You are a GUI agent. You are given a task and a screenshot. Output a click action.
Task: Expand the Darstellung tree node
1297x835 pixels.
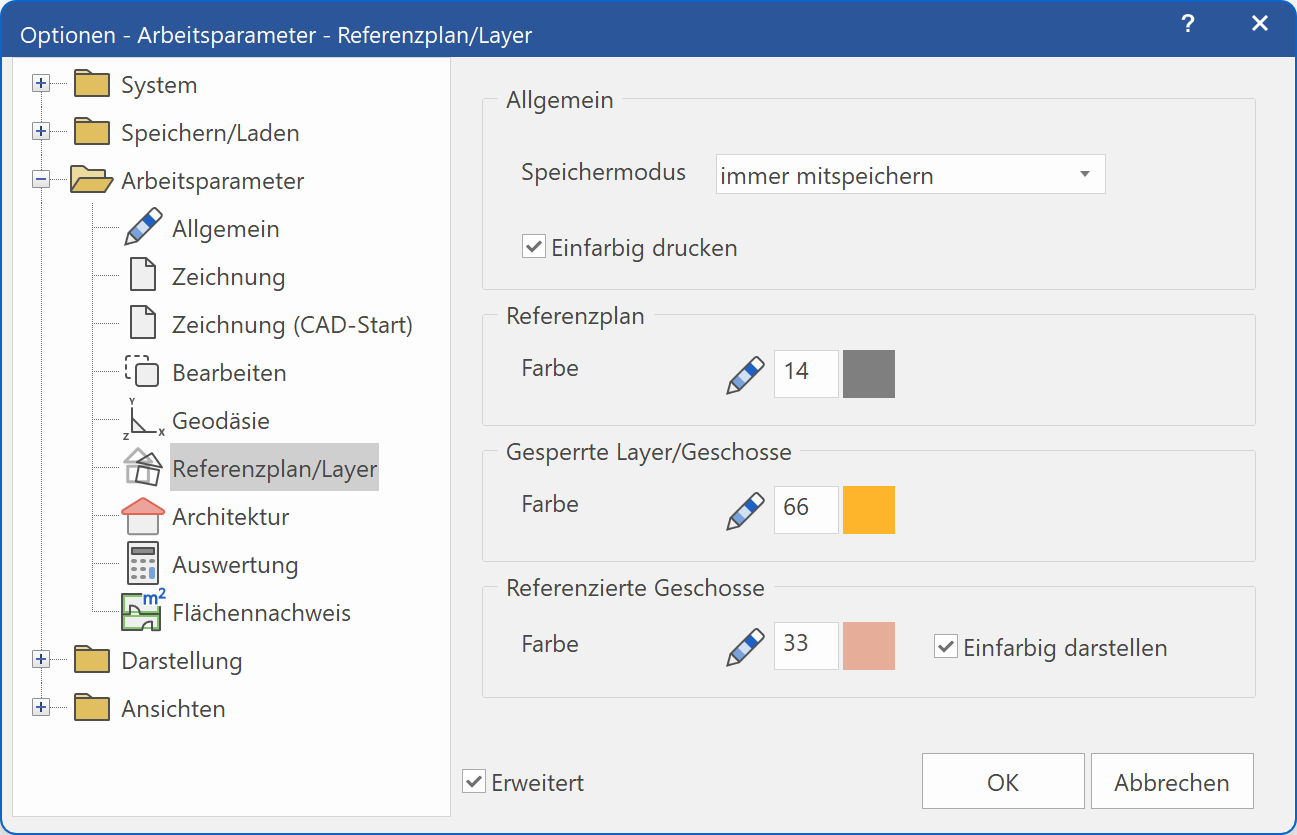pyautogui.click(x=40, y=659)
